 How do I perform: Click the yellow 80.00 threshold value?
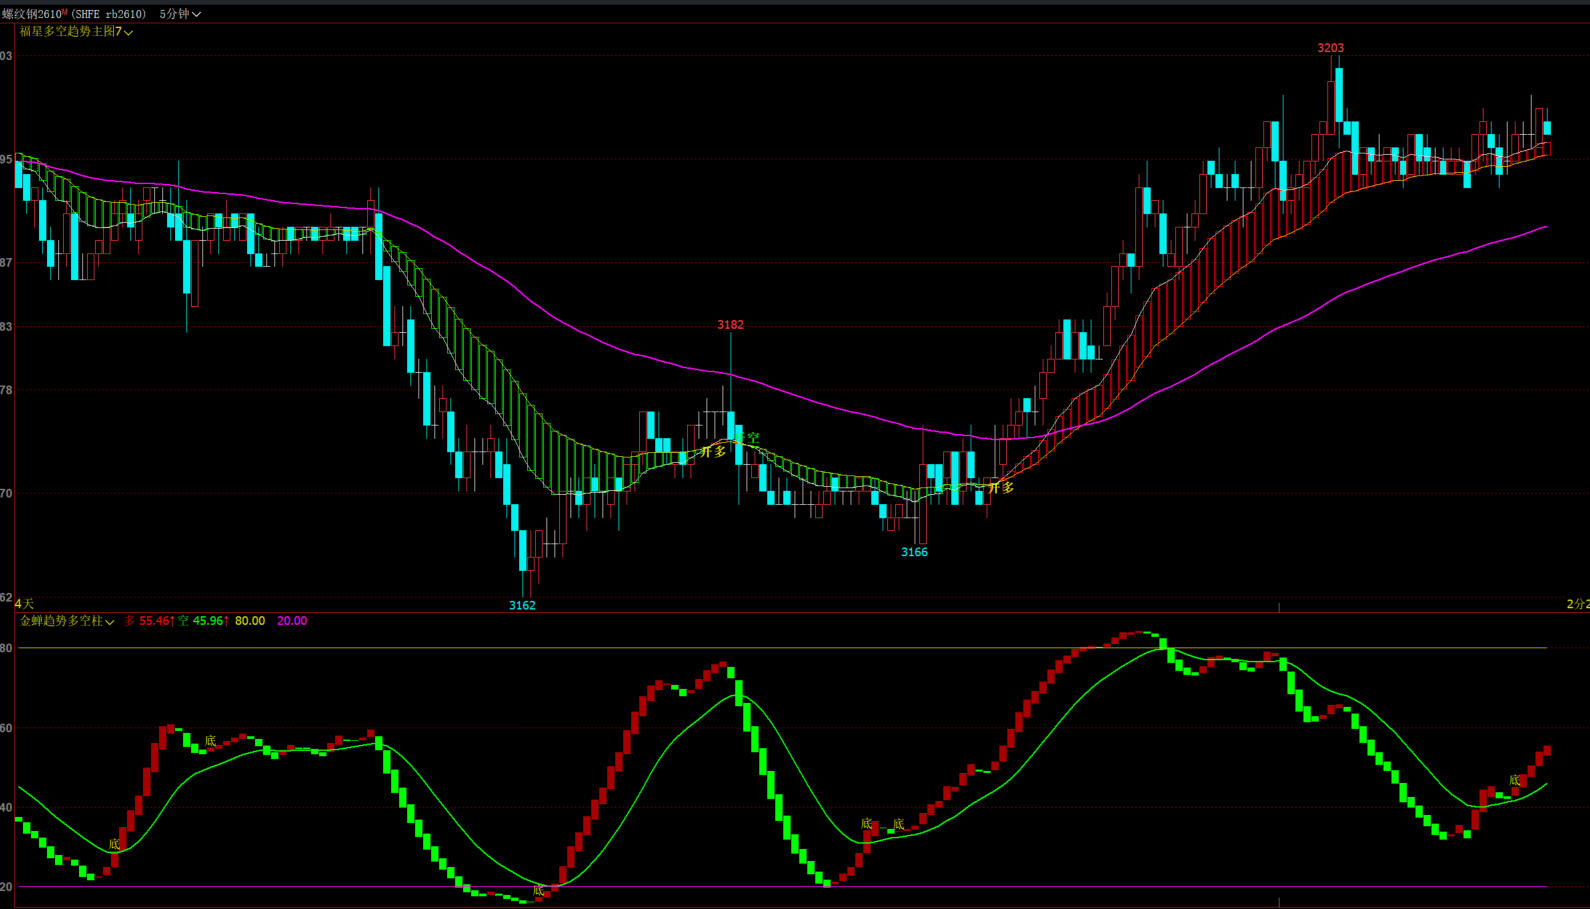[250, 621]
